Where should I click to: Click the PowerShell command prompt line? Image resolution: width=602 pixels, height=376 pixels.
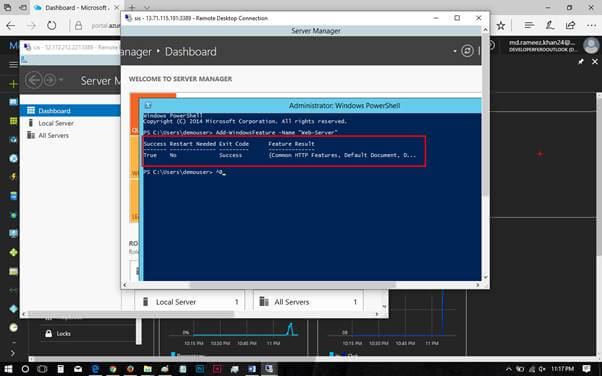184,172
